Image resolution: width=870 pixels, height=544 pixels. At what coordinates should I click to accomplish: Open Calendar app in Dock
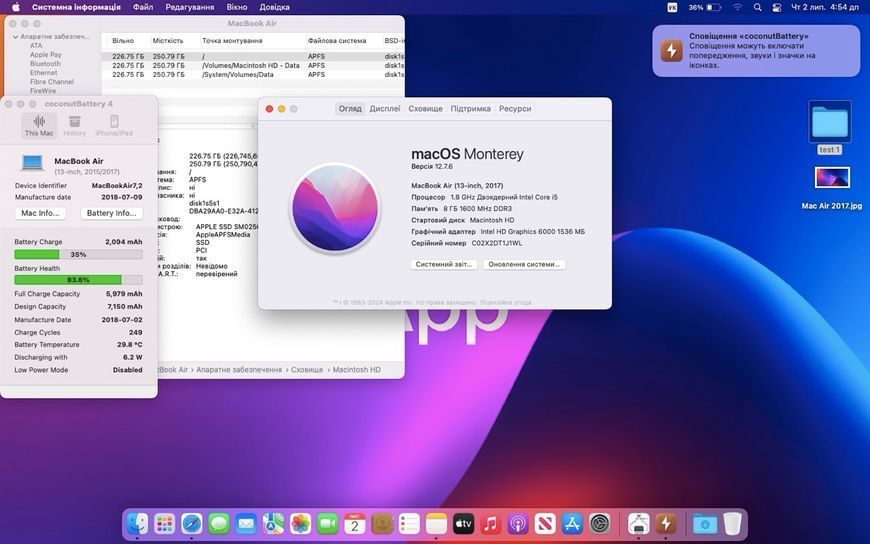[x=355, y=523]
